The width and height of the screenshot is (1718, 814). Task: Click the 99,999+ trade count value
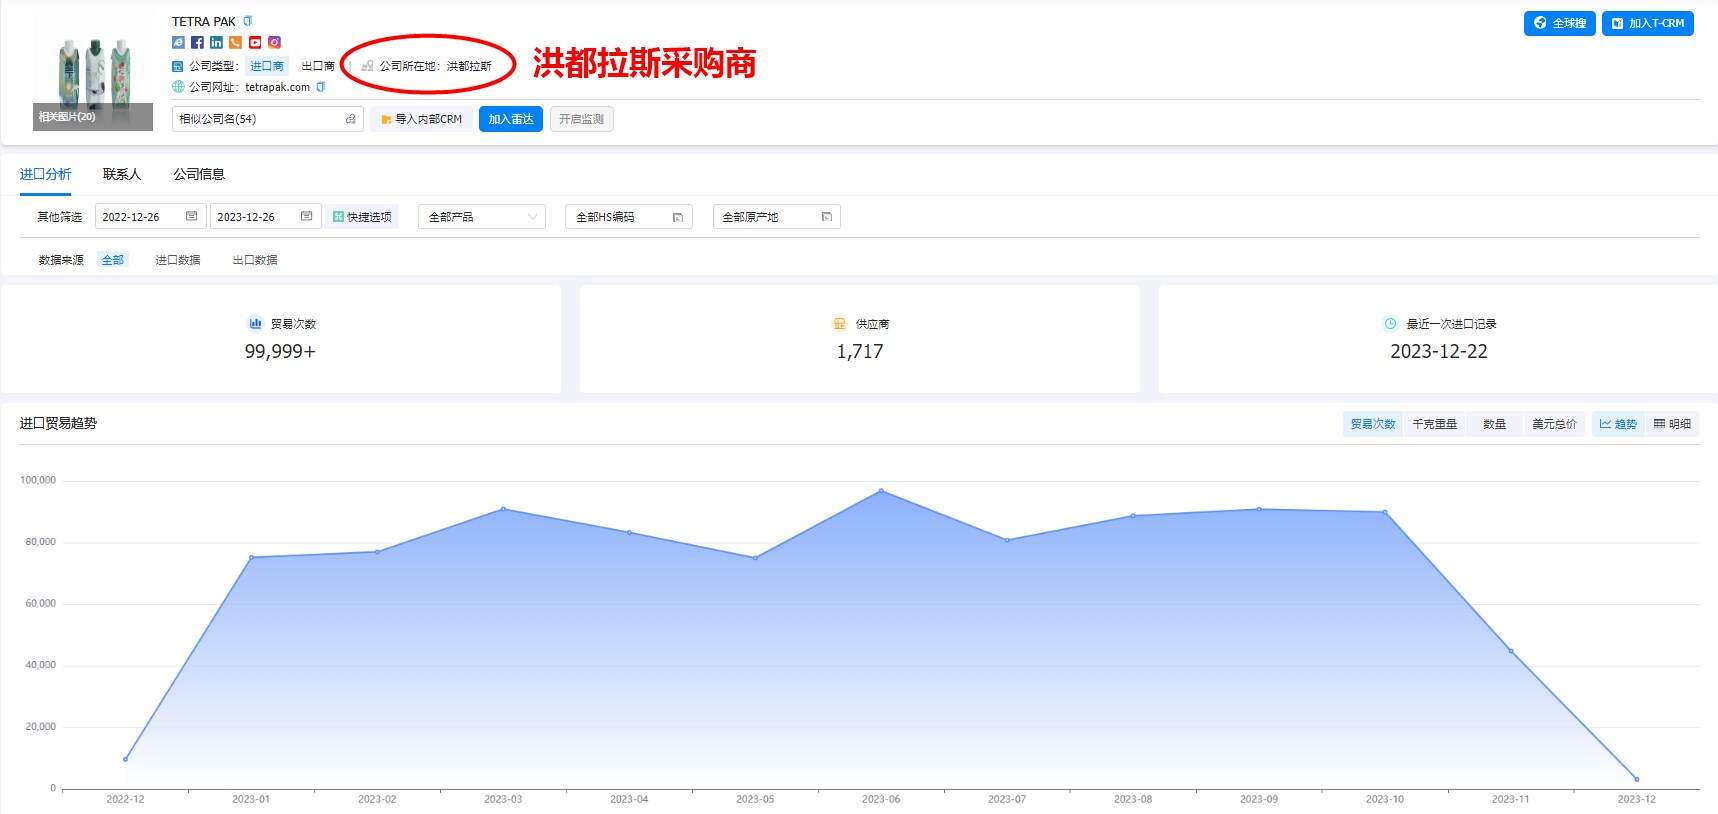click(280, 352)
